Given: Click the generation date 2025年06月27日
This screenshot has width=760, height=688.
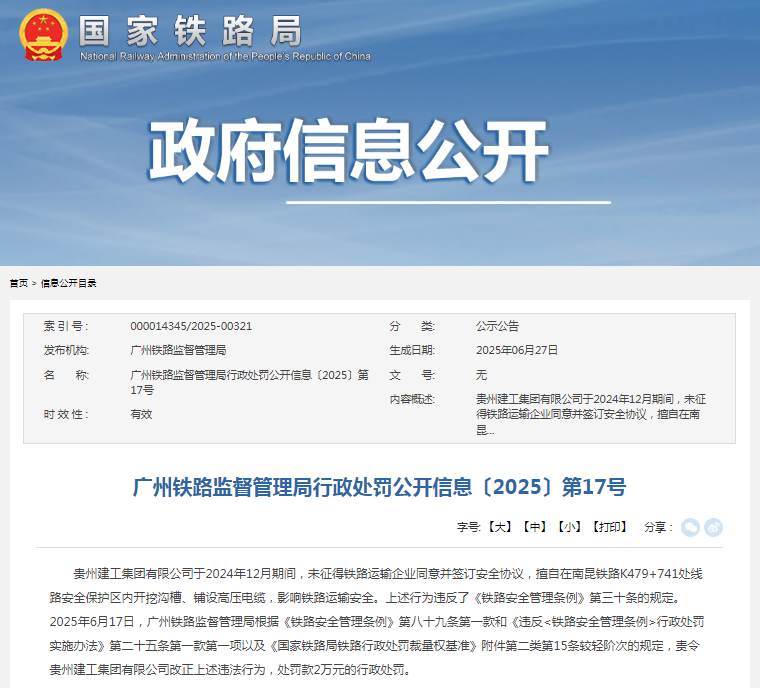Looking at the screenshot, I should tap(516, 350).
